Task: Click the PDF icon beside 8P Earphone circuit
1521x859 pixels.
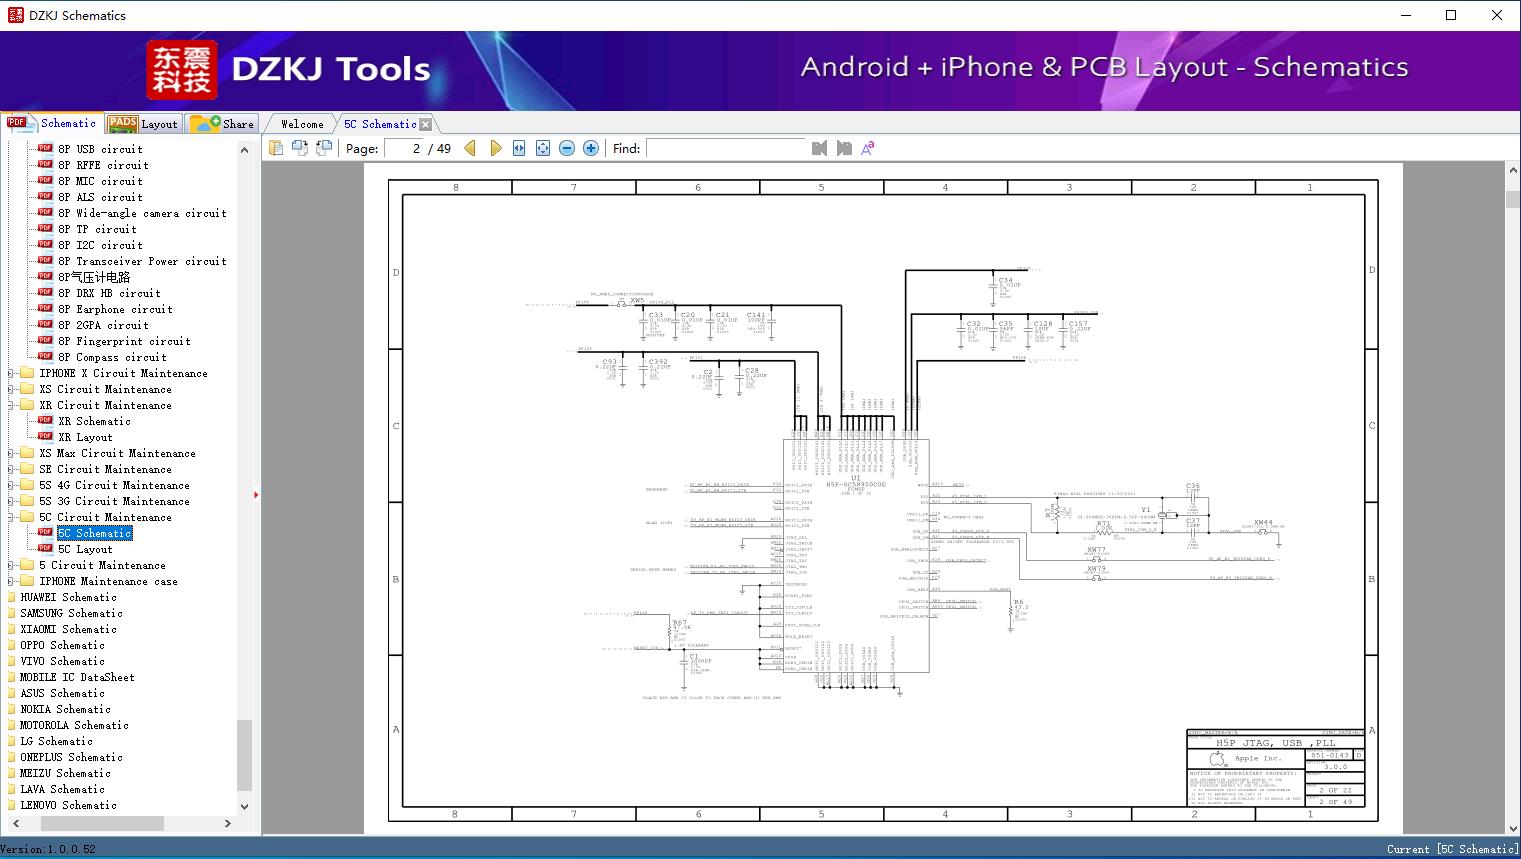Action: click(45, 309)
